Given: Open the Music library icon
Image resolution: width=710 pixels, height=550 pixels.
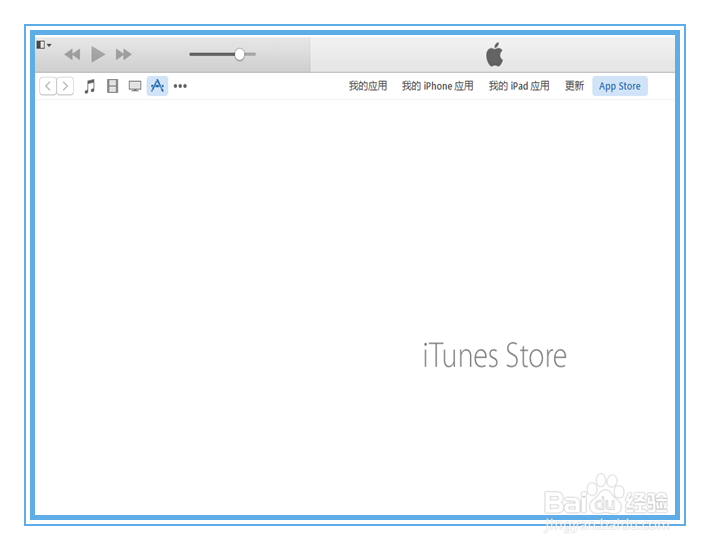Looking at the screenshot, I should pyautogui.click(x=90, y=86).
